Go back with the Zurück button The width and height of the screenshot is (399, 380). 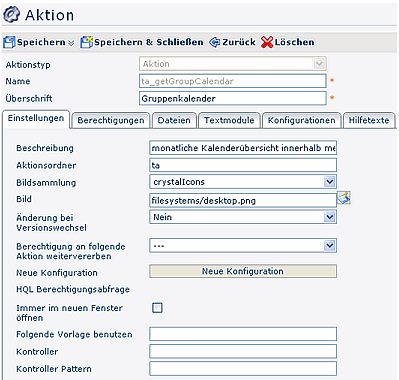tap(233, 42)
